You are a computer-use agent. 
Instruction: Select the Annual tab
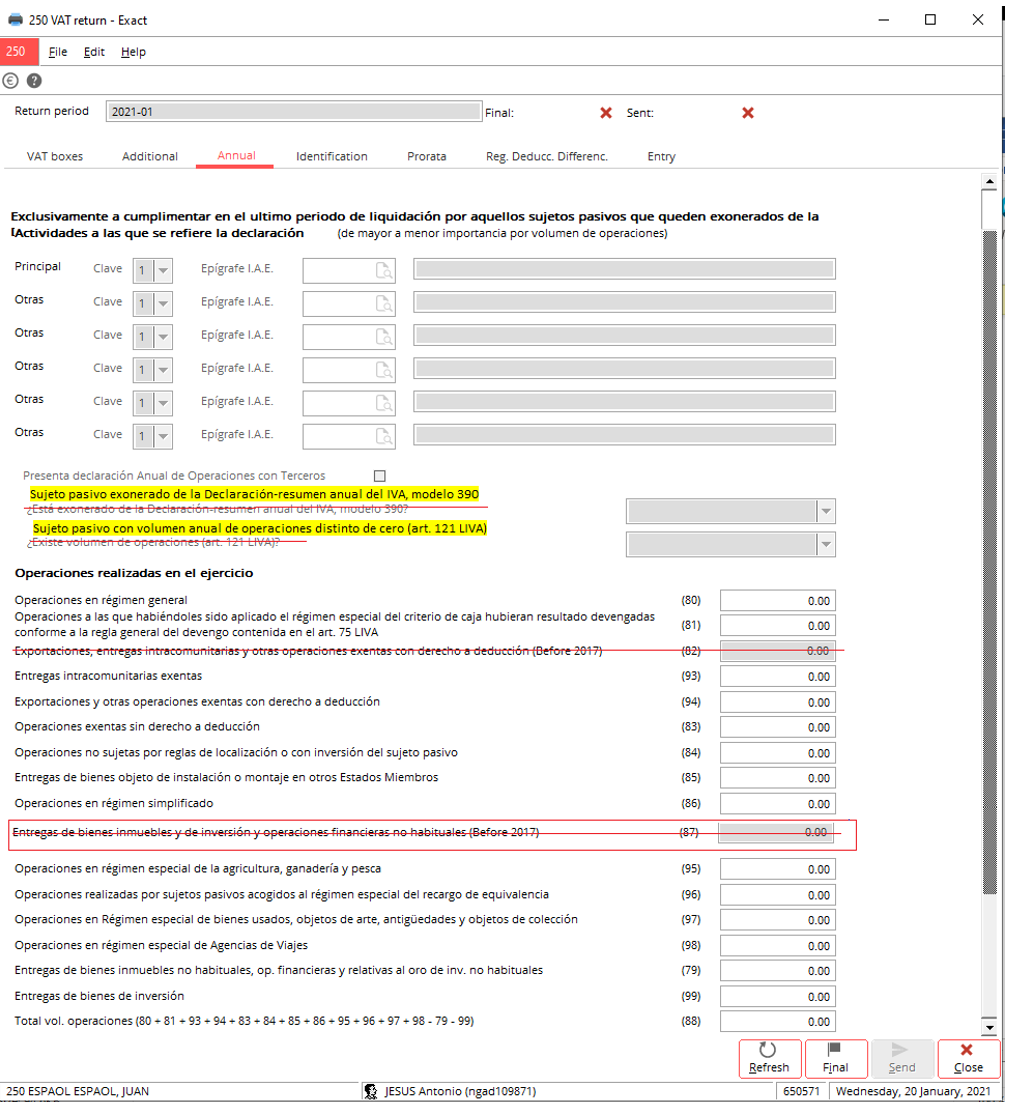tap(236, 155)
